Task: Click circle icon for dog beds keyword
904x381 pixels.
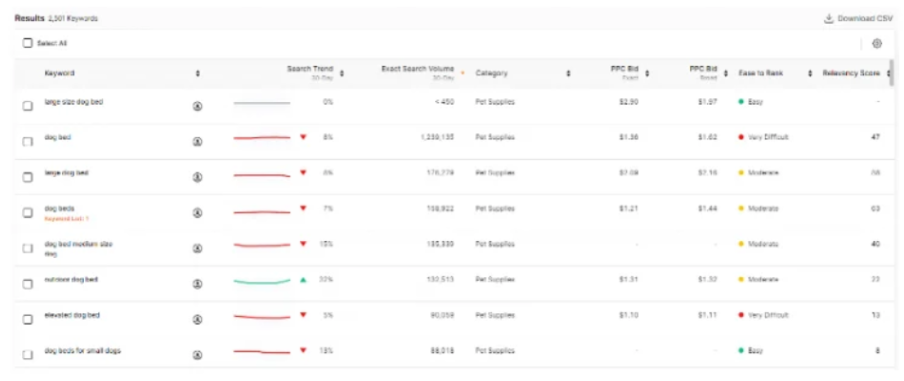Action: tap(197, 213)
